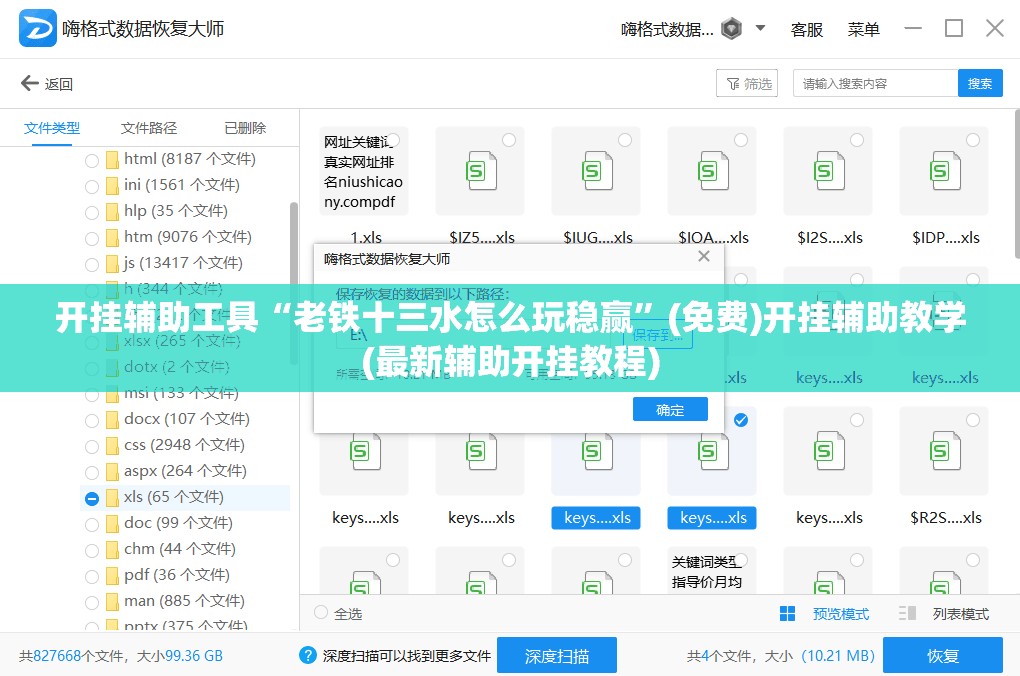Select the aspx (264 files) radio
The width and height of the screenshot is (1020, 676).
pos(92,472)
